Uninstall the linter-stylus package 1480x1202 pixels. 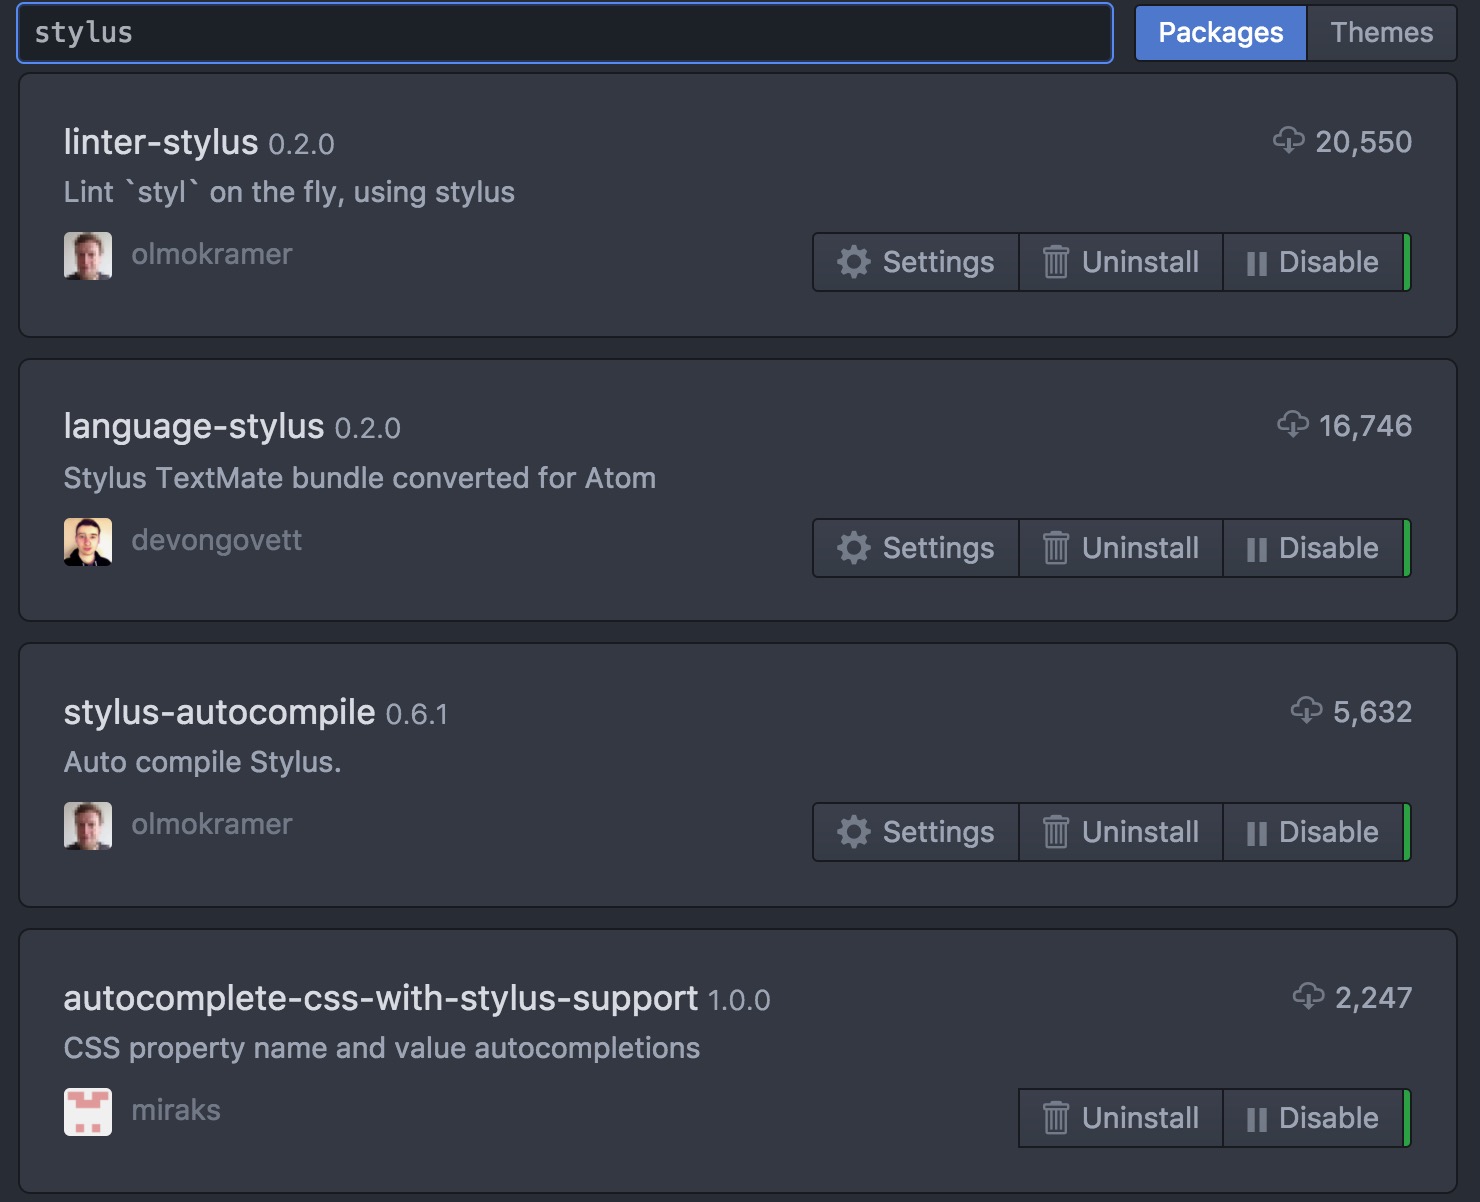1121,262
